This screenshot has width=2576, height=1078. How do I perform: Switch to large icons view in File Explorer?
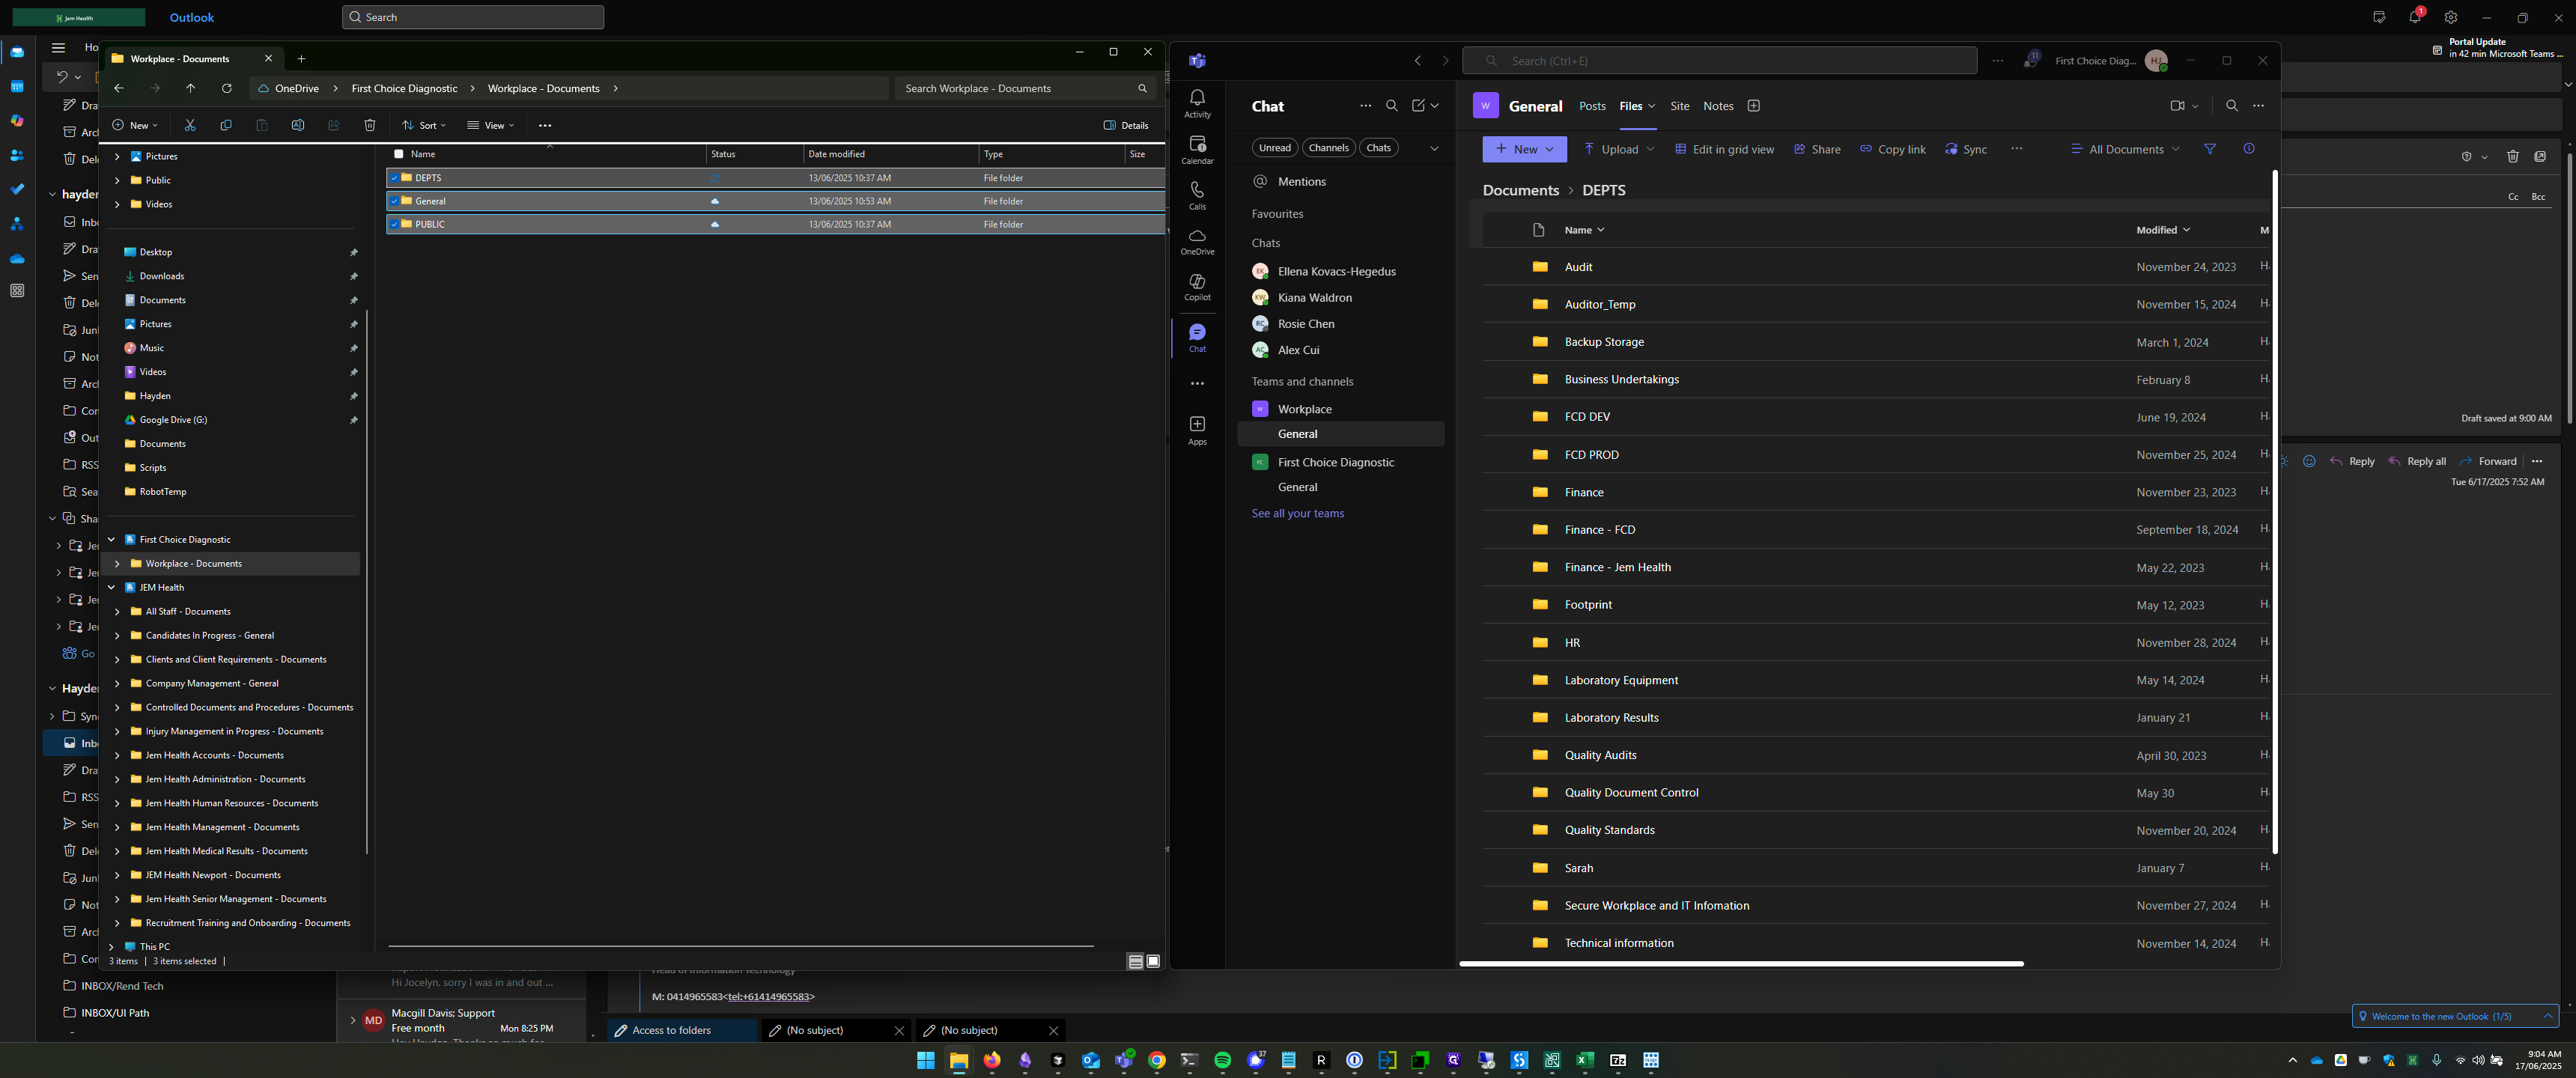1153,961
